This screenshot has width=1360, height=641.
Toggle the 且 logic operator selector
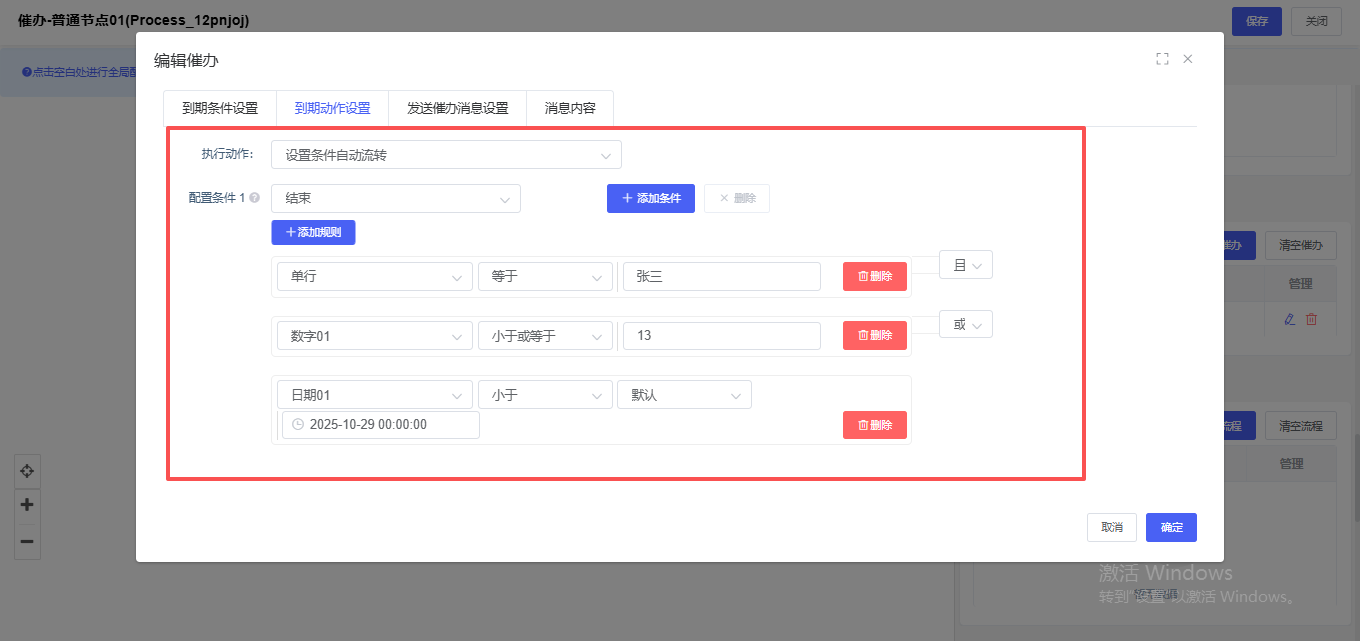[966, 265]
